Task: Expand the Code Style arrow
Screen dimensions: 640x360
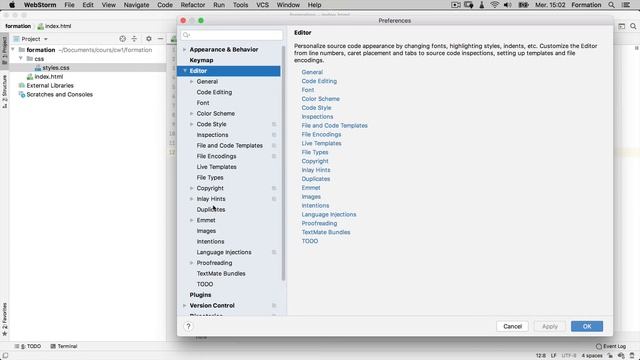Action: click(x=191, y=124)
